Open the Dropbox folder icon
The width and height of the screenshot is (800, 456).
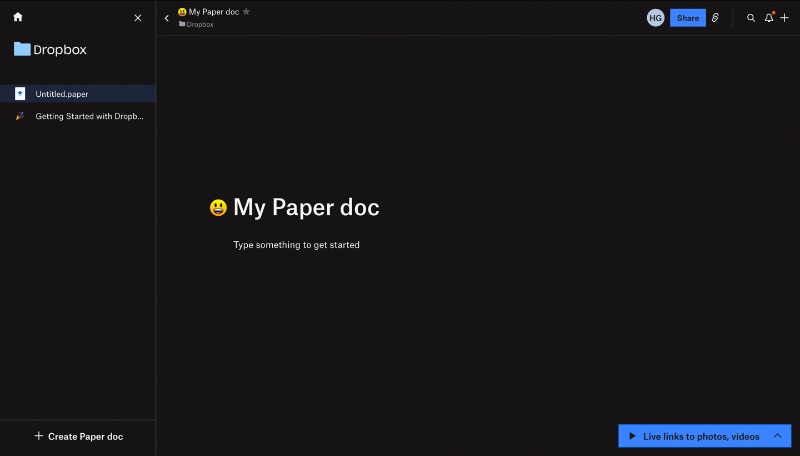pos(22,49)
